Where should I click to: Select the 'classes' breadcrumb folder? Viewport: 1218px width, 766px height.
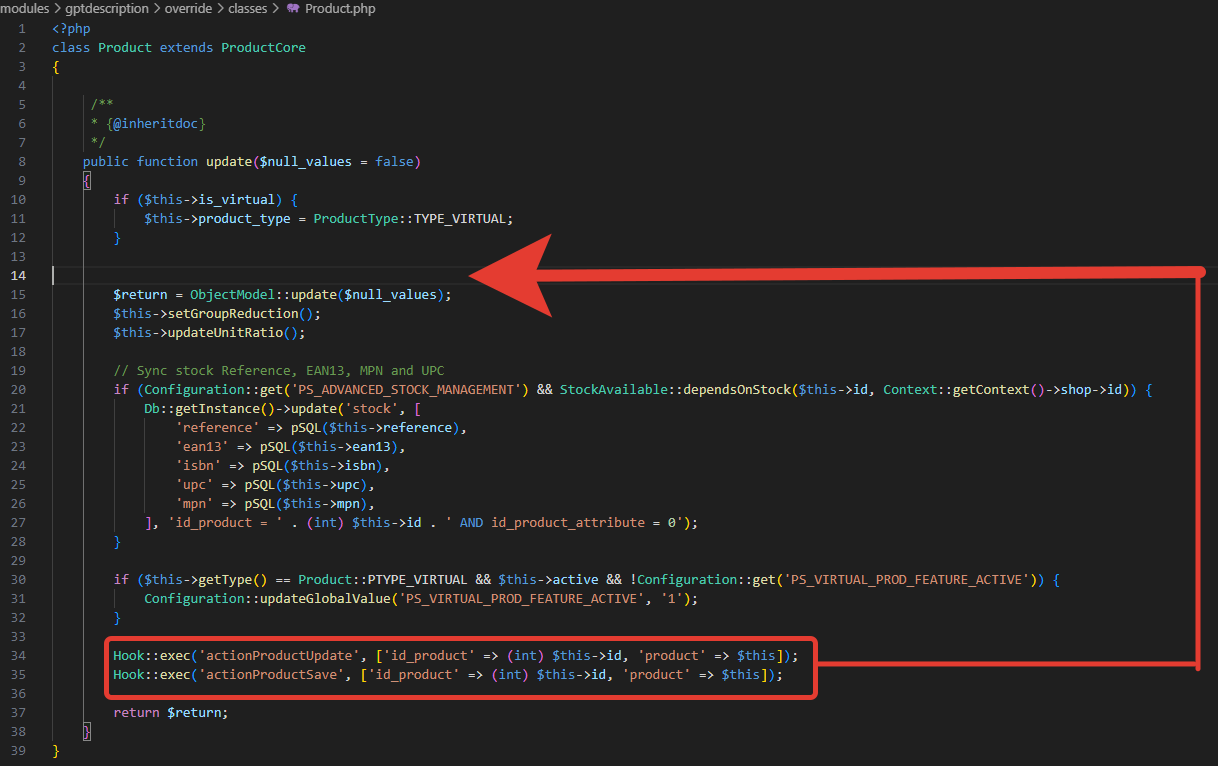246,8
